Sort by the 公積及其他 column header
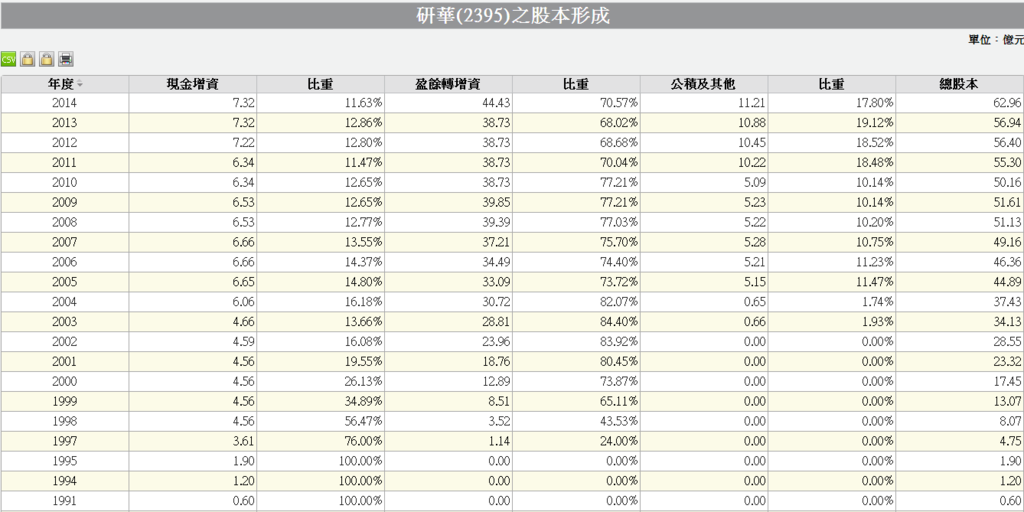 point(703,84)
